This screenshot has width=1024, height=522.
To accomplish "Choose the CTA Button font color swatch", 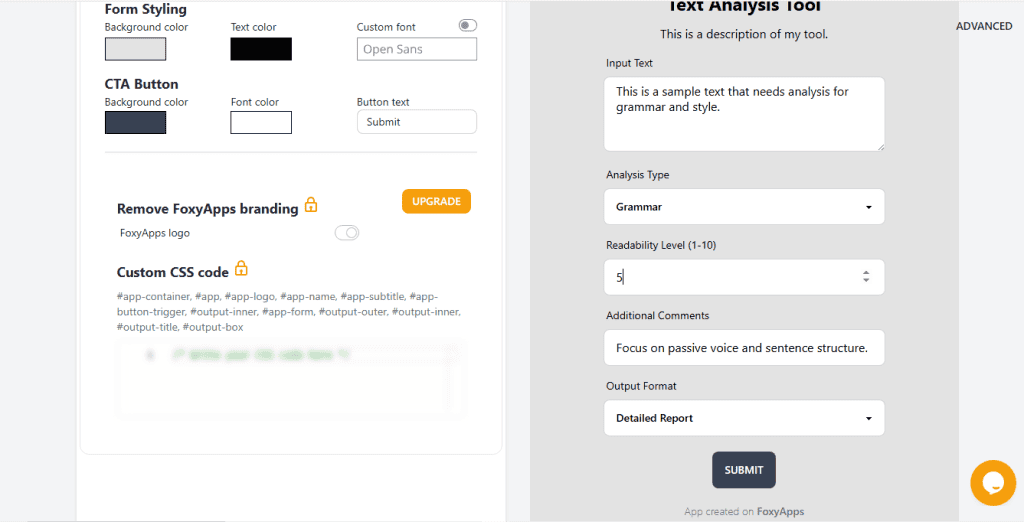I will [x=261, y=123].
